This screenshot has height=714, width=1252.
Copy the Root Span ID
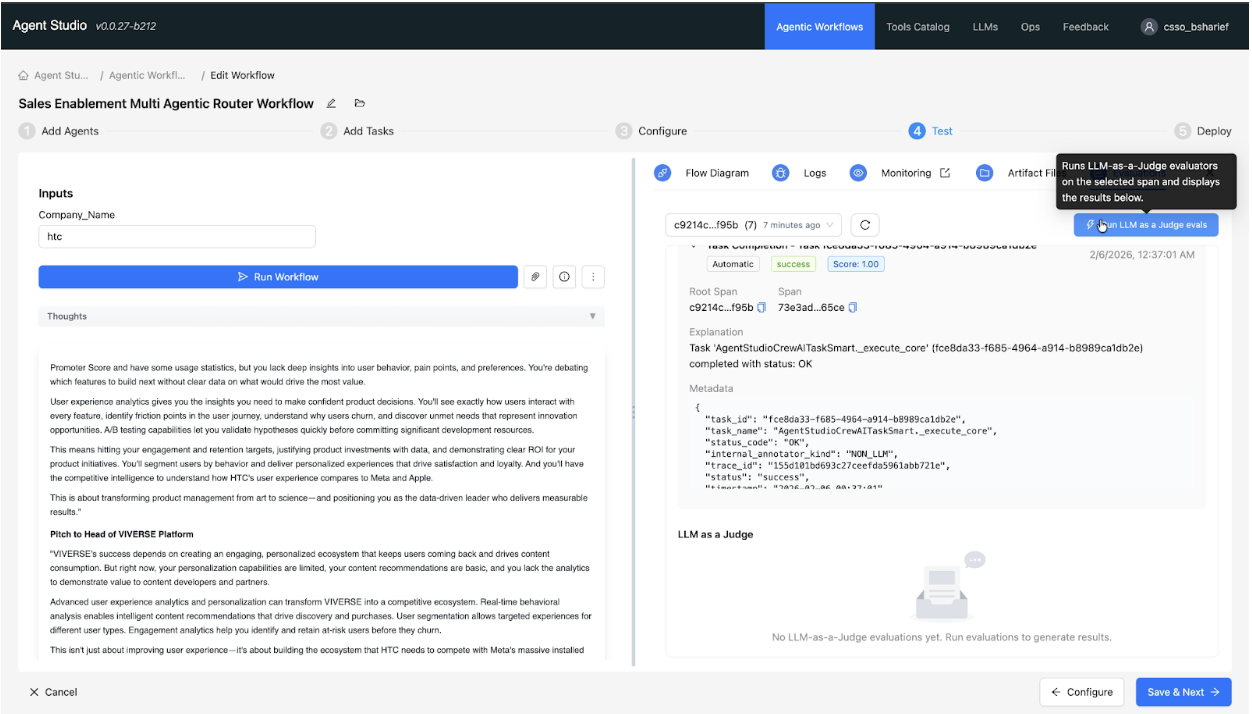point(762,307)
